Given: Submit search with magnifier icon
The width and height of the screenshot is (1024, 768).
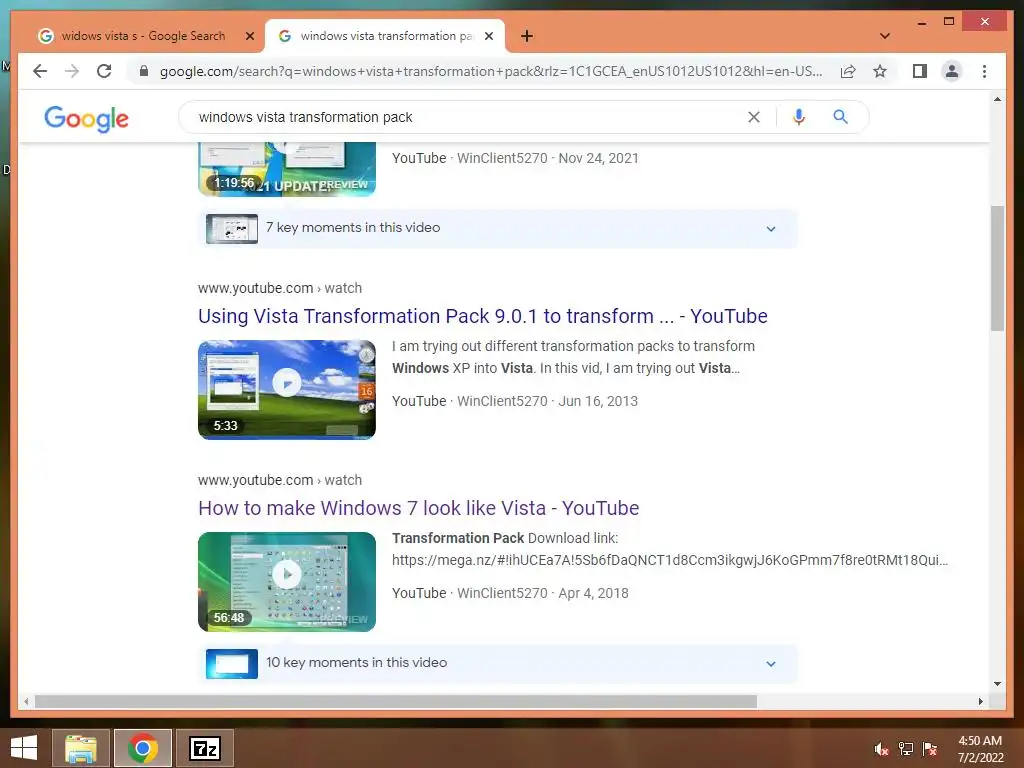Looking at the screenshot, I should click(x=840, y=117).
